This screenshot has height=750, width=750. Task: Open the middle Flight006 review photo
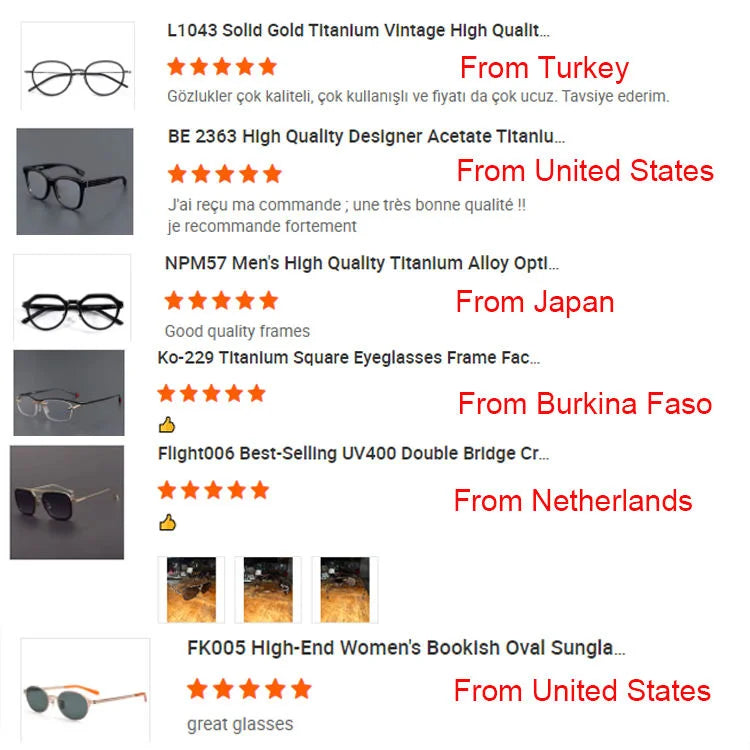pyautogui.click(x=268, y=590)
